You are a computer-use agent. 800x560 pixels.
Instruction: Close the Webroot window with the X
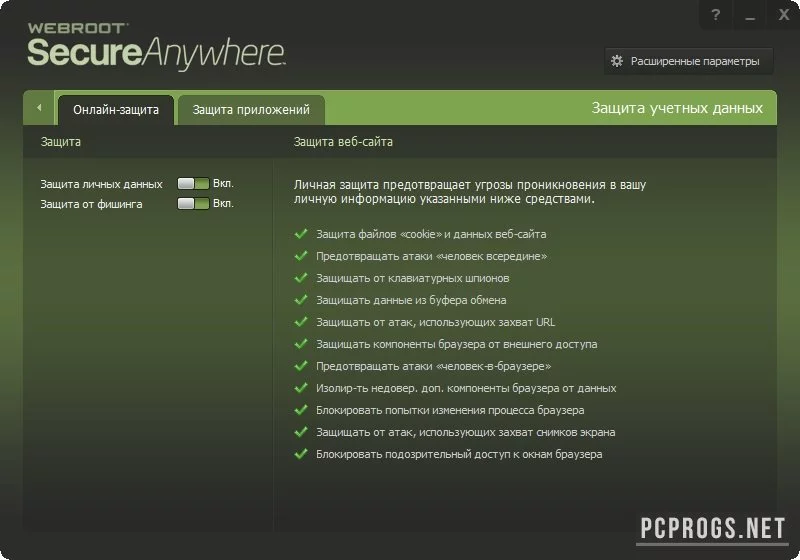click(x=784, y=15)
